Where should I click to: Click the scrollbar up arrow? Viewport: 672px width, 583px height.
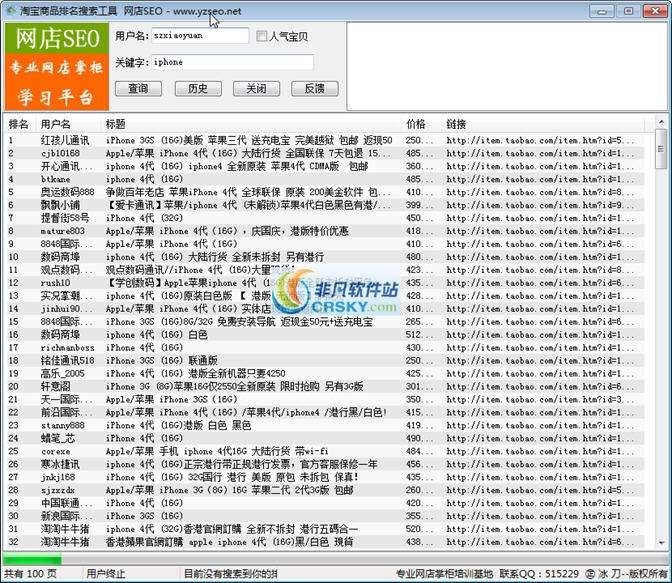coord(661,123)
